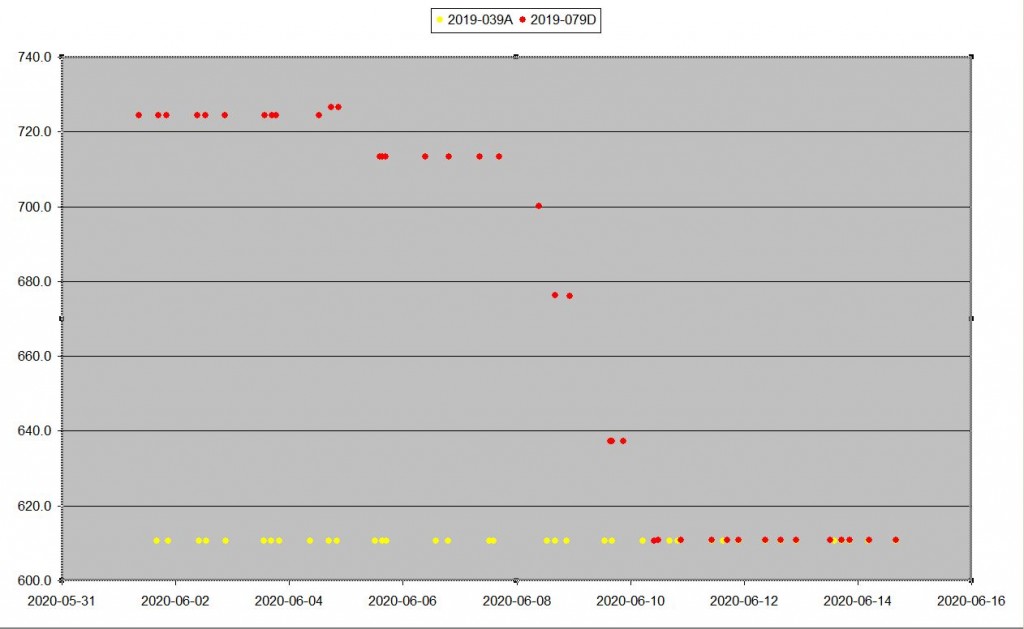Image resolution: width=1024 pixels, height=629 pixels.
Task: Click the bottom-right plot area resize handle
Action: coord(971,579)
